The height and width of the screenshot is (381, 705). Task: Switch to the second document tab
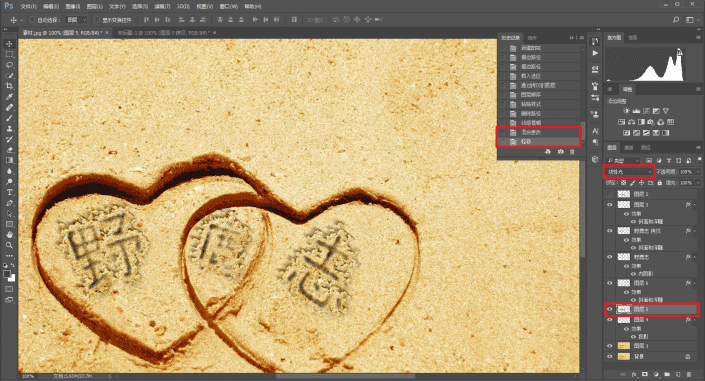[164, 33]
